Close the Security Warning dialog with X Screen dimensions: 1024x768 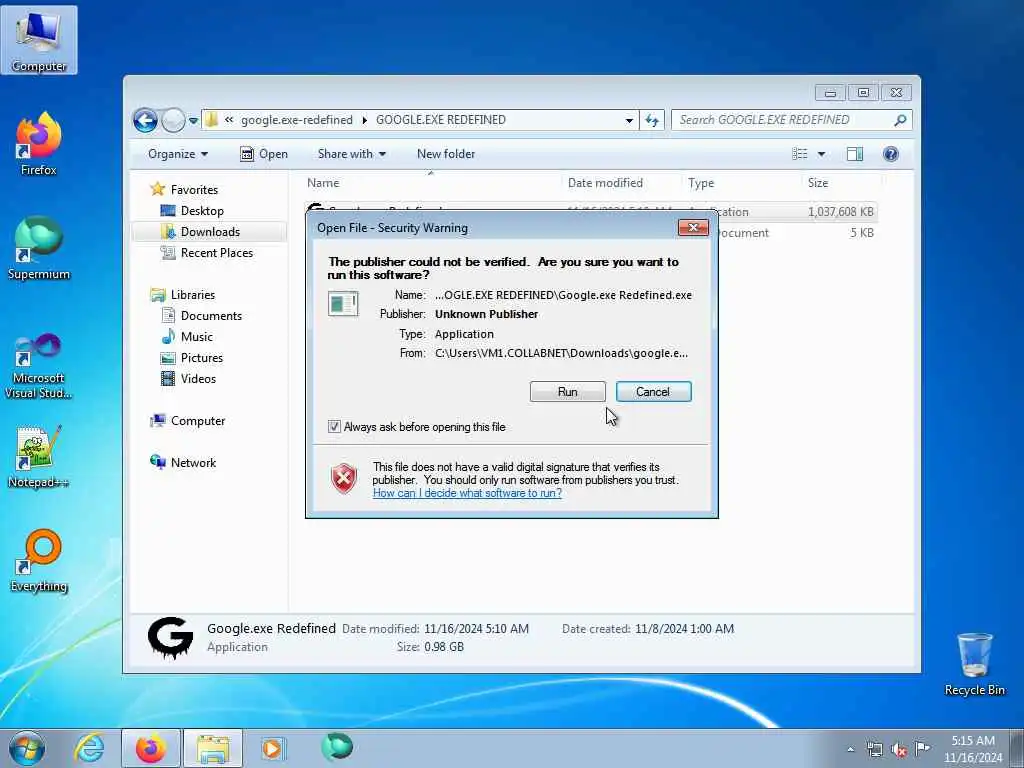point(693,227)
